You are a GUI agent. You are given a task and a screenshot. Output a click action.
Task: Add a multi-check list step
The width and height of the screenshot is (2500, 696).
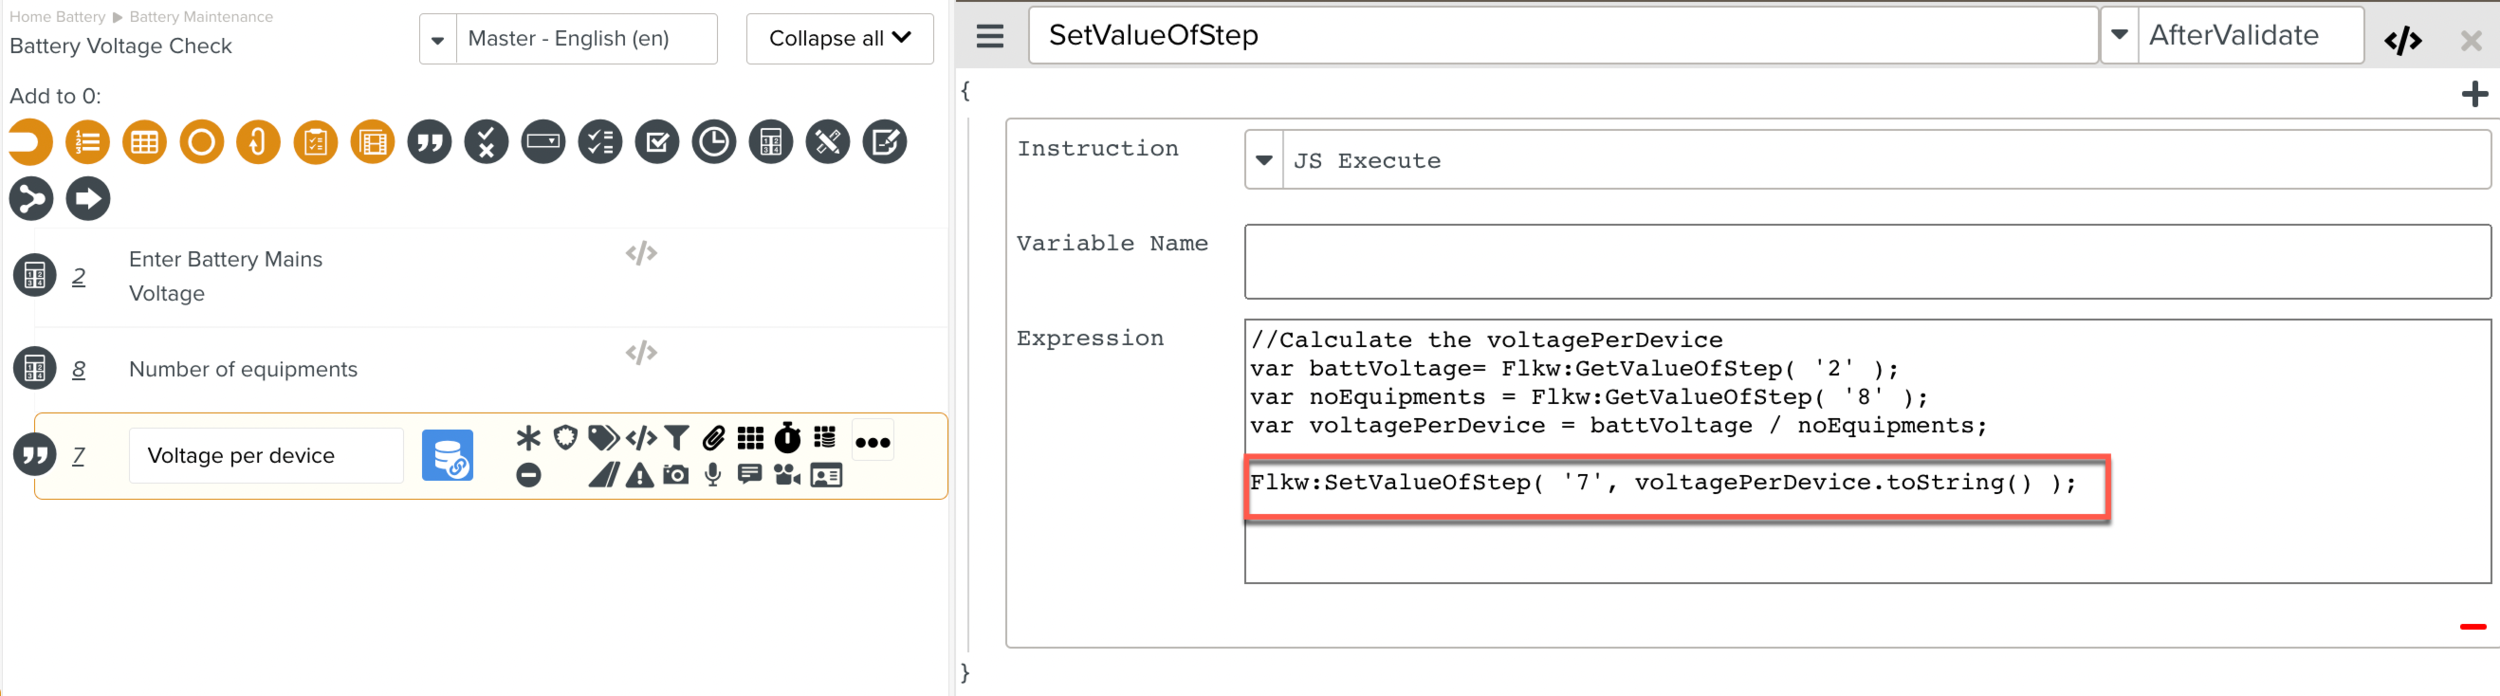(x=601, y=142)
